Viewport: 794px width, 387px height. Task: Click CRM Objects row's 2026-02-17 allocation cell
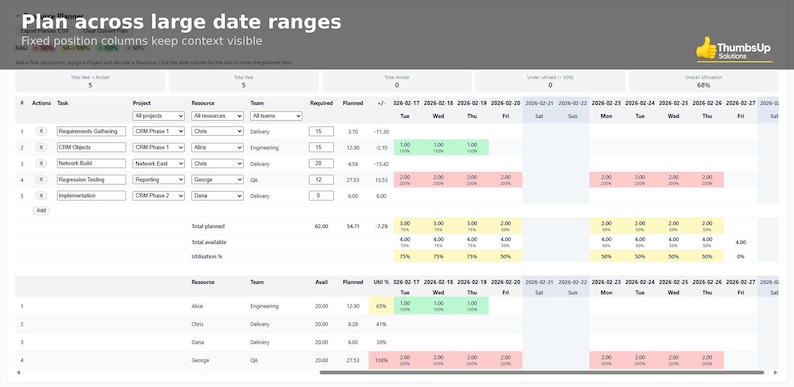coord(405,147)
